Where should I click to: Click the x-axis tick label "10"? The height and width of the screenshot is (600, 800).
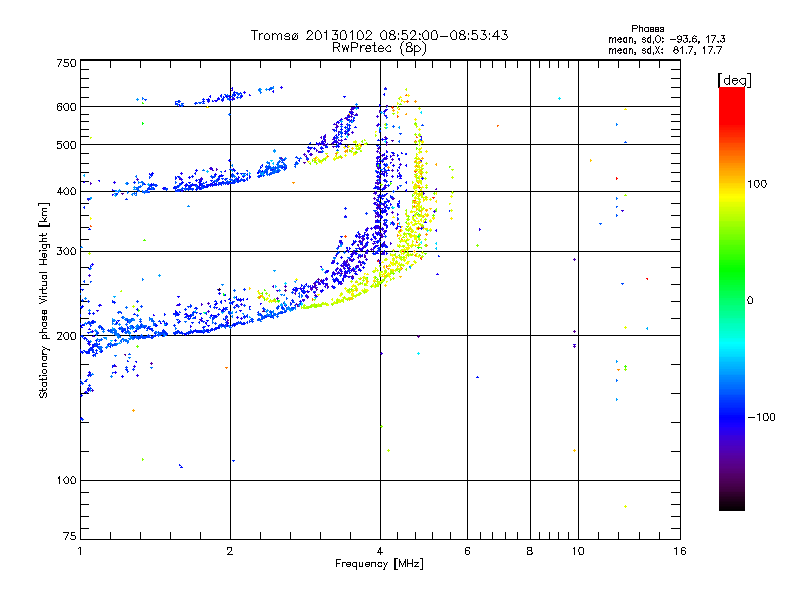click(578, 551)
